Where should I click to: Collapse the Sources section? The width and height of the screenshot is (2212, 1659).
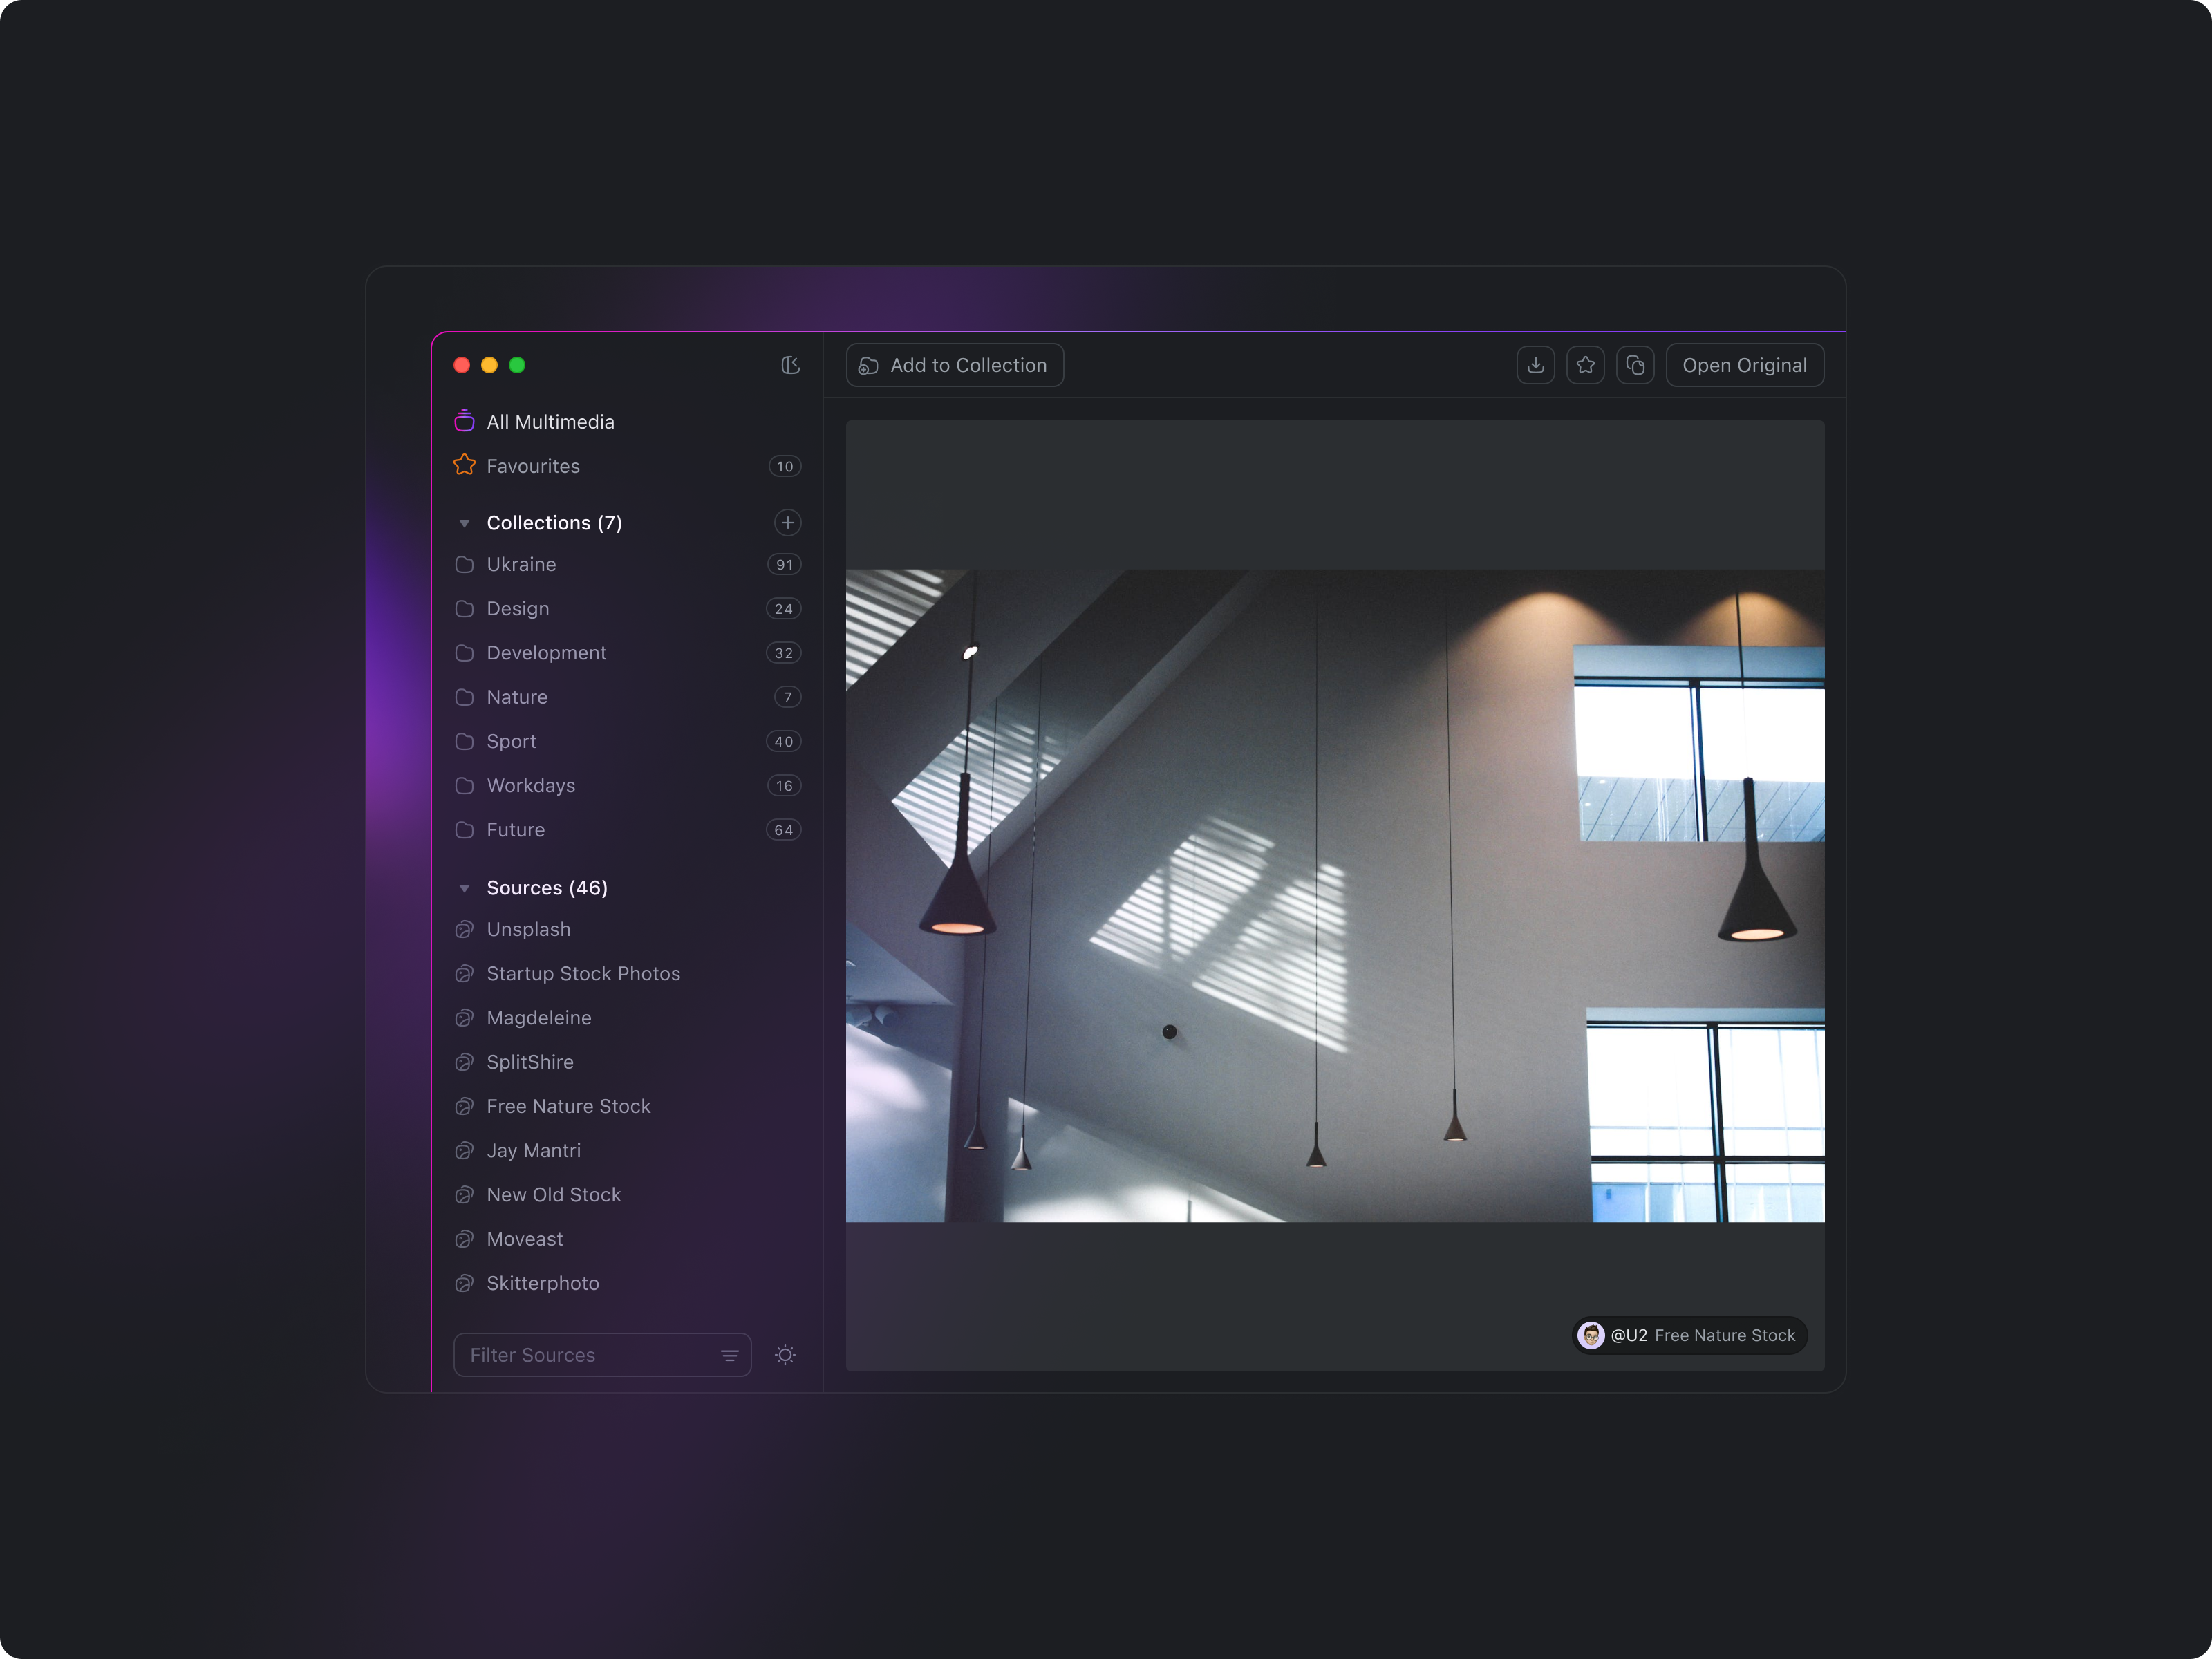tap(464, 887)
